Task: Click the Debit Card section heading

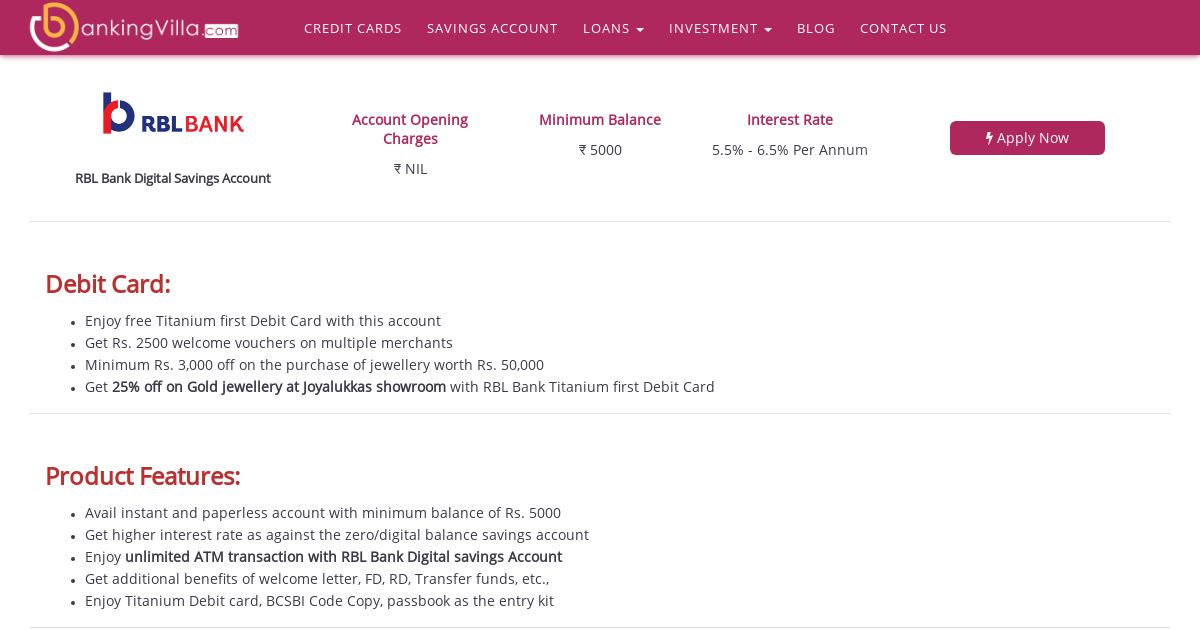Action: pyautogui.click(x=108, y=284)
